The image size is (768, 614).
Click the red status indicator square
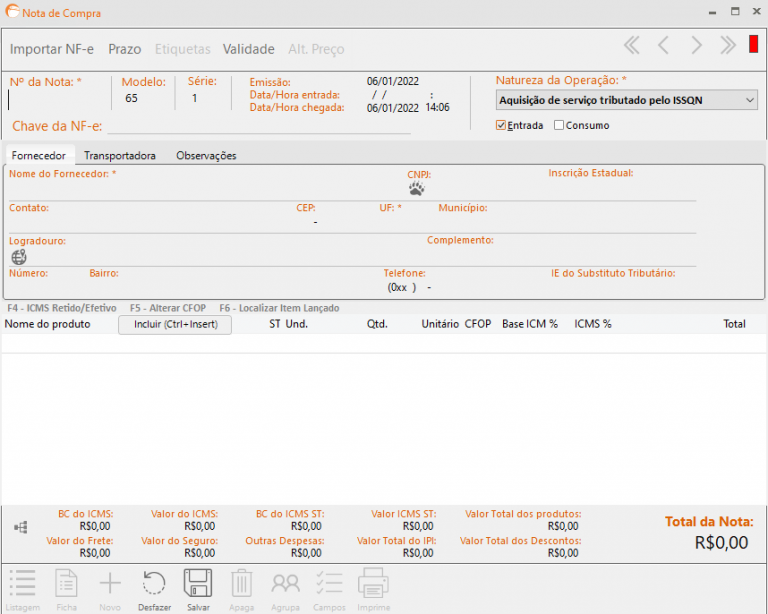(x=753, y=45)
